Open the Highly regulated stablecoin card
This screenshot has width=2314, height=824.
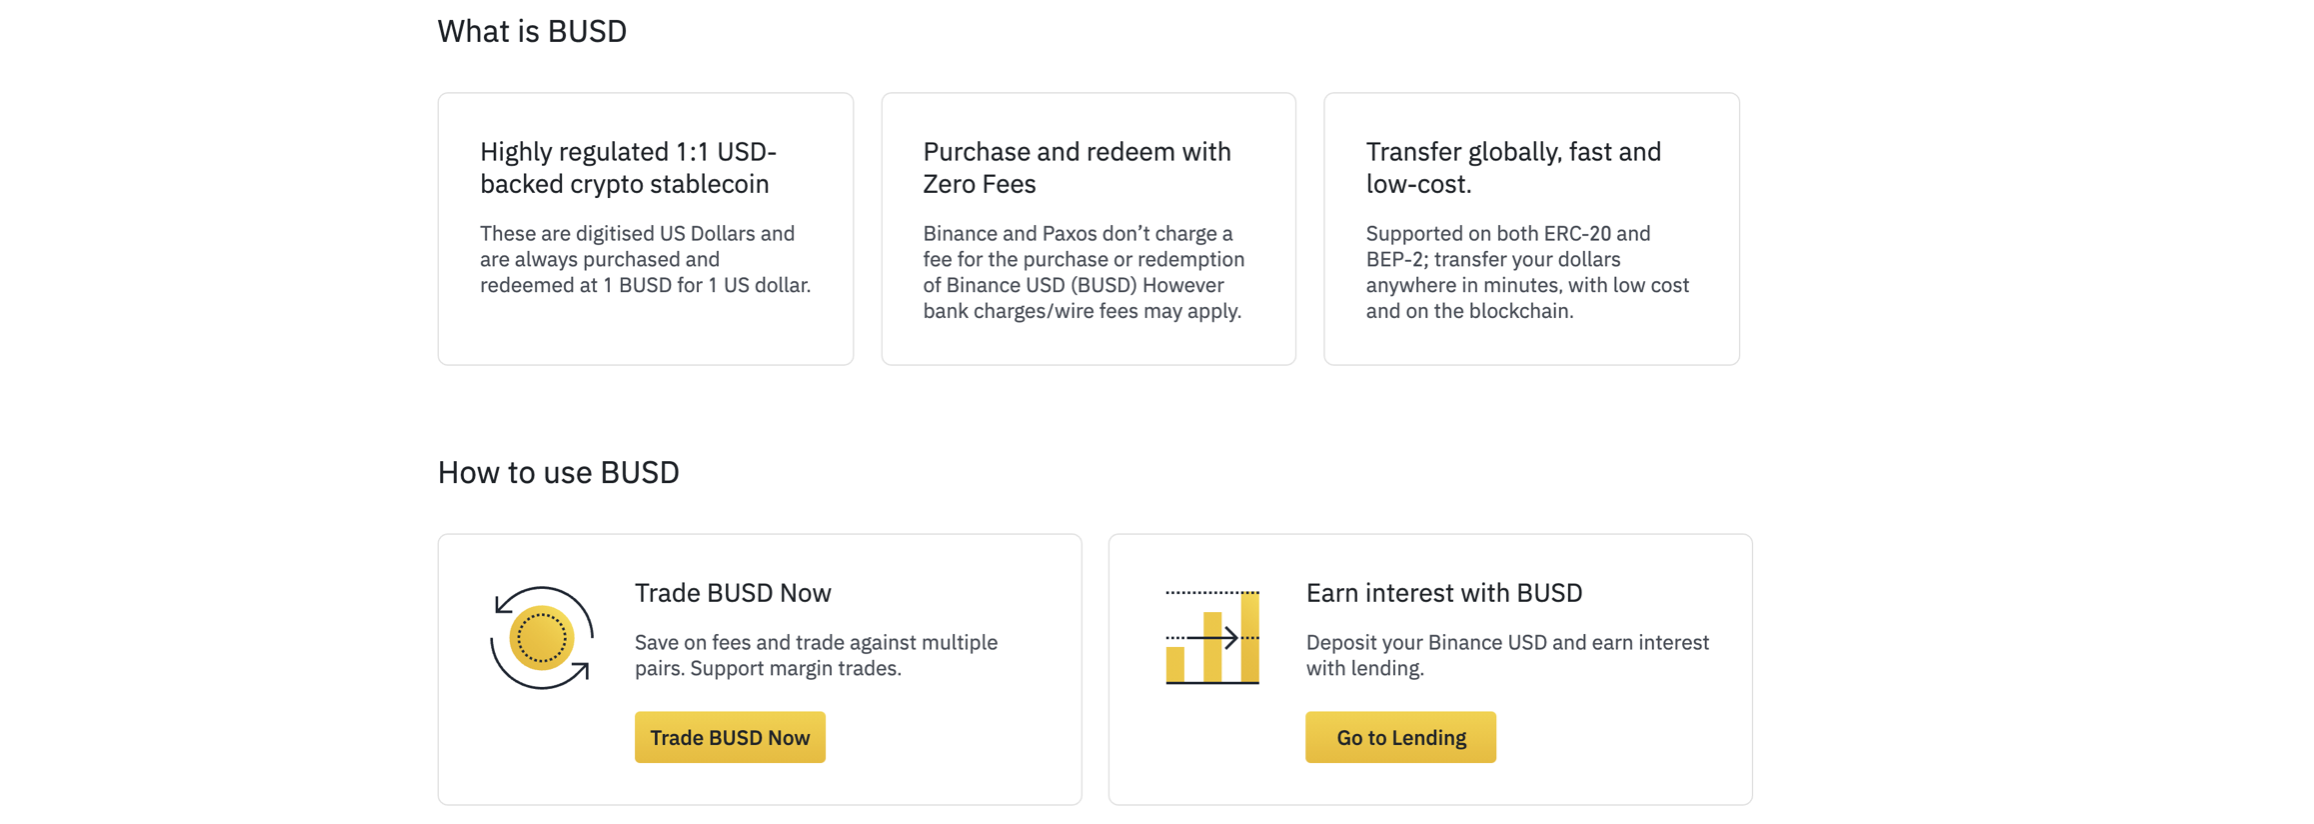click(x=645, y=228)
